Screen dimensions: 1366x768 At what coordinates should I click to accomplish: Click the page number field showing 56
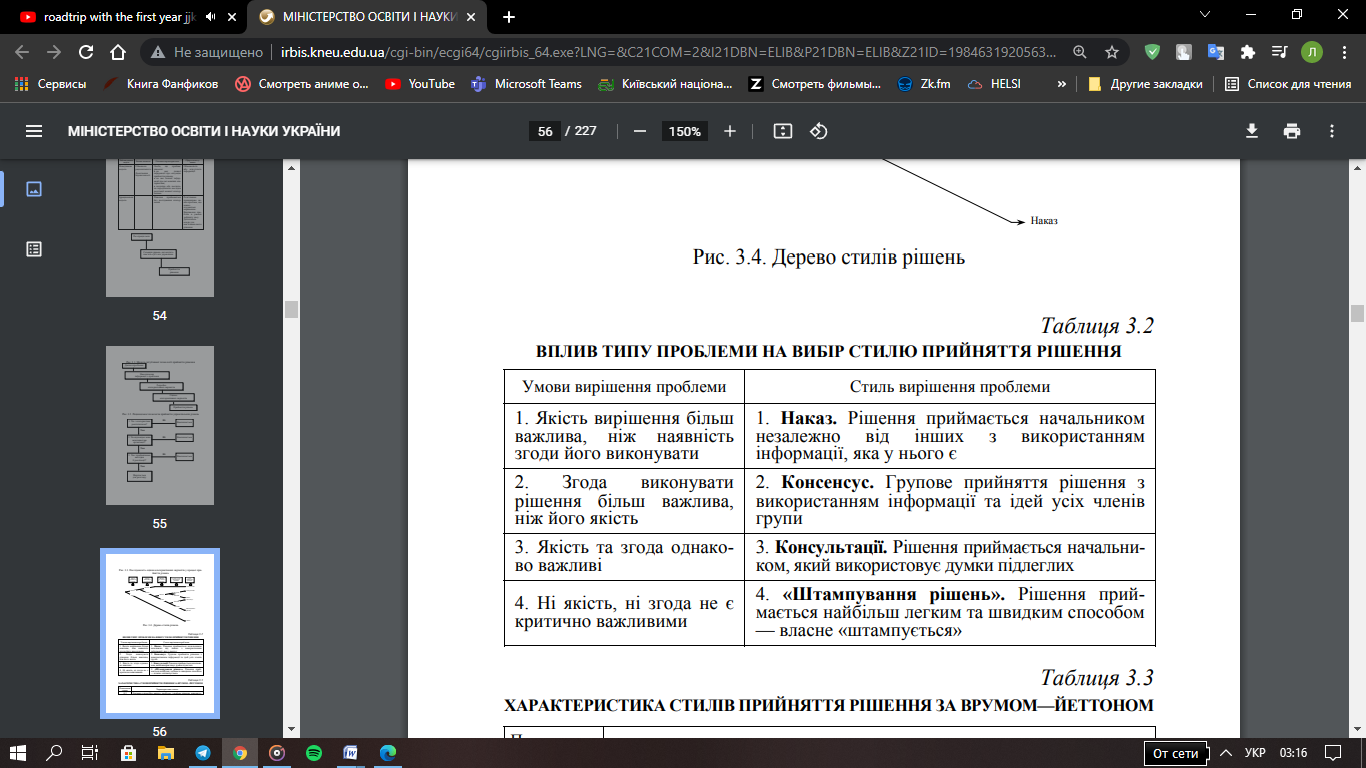pos(545,131)
